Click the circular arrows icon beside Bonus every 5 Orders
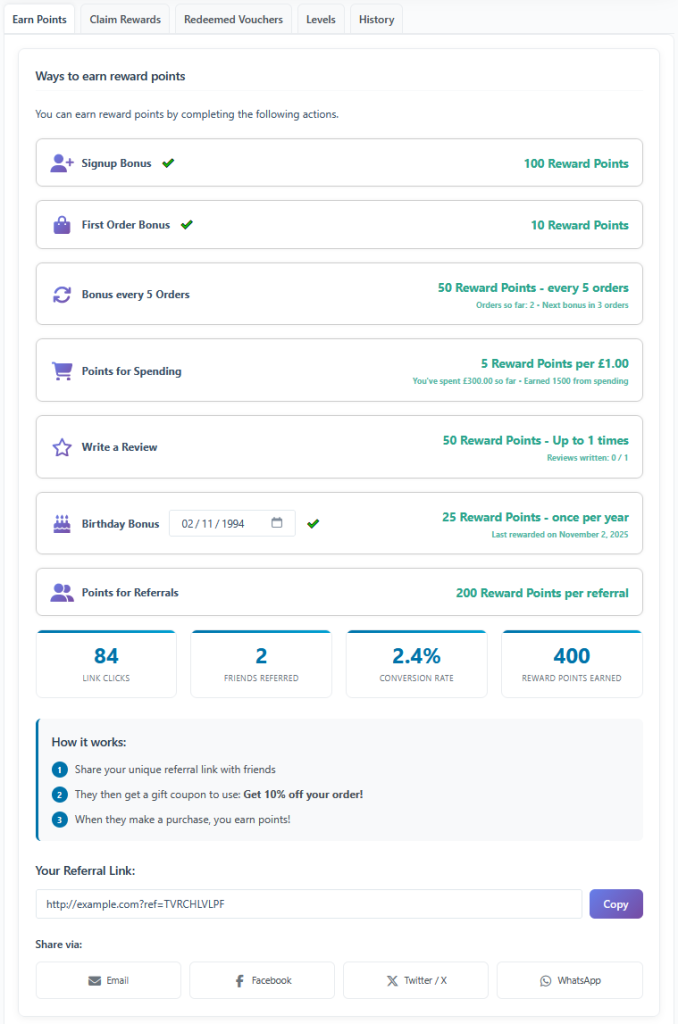This screenshot has width=678, height=1024. pyautogui.click(x=62, y=293)
